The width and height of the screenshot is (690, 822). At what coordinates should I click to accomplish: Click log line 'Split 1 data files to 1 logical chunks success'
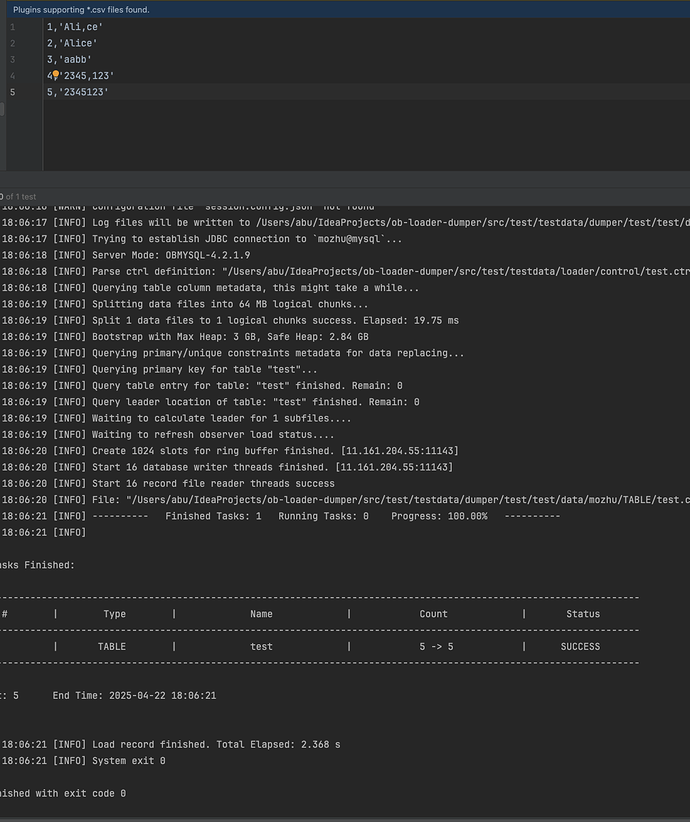(275, 320)
